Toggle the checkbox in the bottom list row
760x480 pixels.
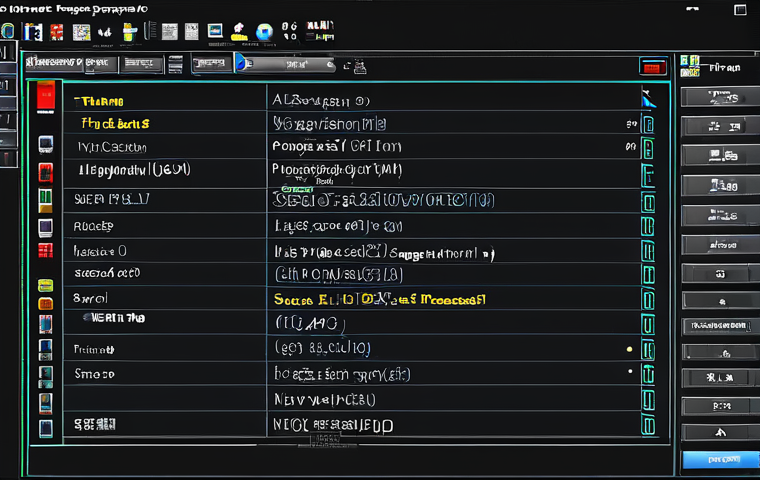648,426
